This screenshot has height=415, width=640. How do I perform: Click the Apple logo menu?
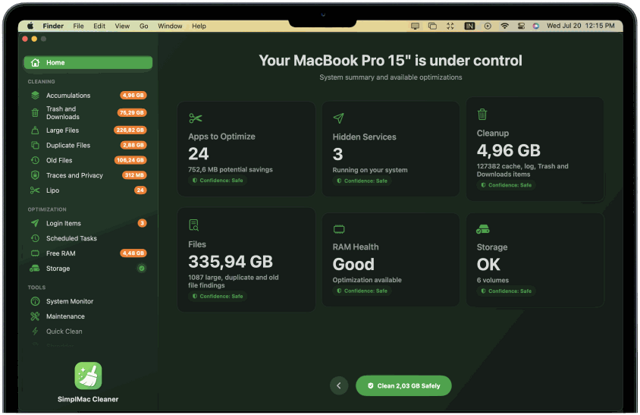[30, 26]
